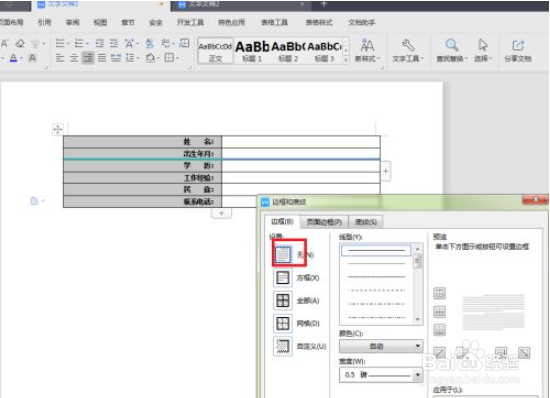This screenshot has height=398, width=550.
Task: Expand the styles gallery arrow
Action: pyautogui.click(x=346, y=60)
